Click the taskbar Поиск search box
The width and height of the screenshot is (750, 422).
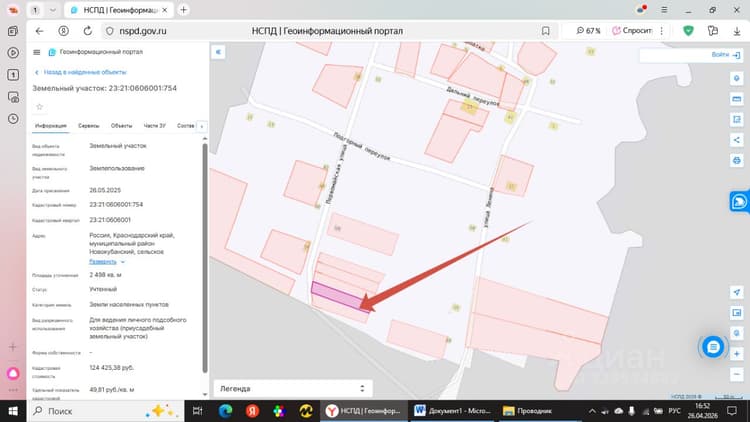pos(105,411)
